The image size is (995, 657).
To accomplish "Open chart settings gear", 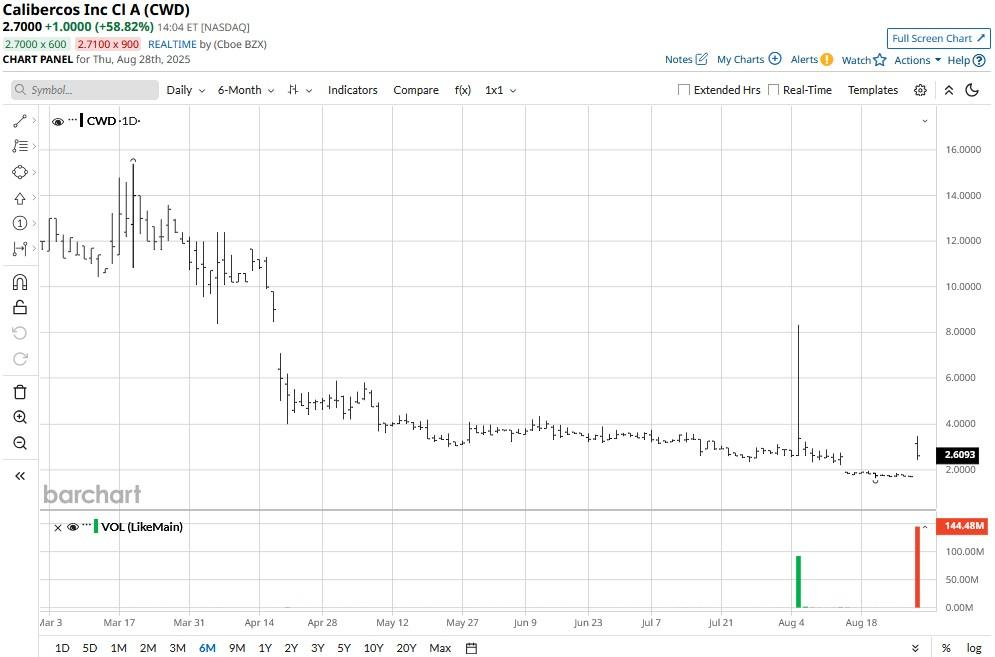I will click(920, 90).
